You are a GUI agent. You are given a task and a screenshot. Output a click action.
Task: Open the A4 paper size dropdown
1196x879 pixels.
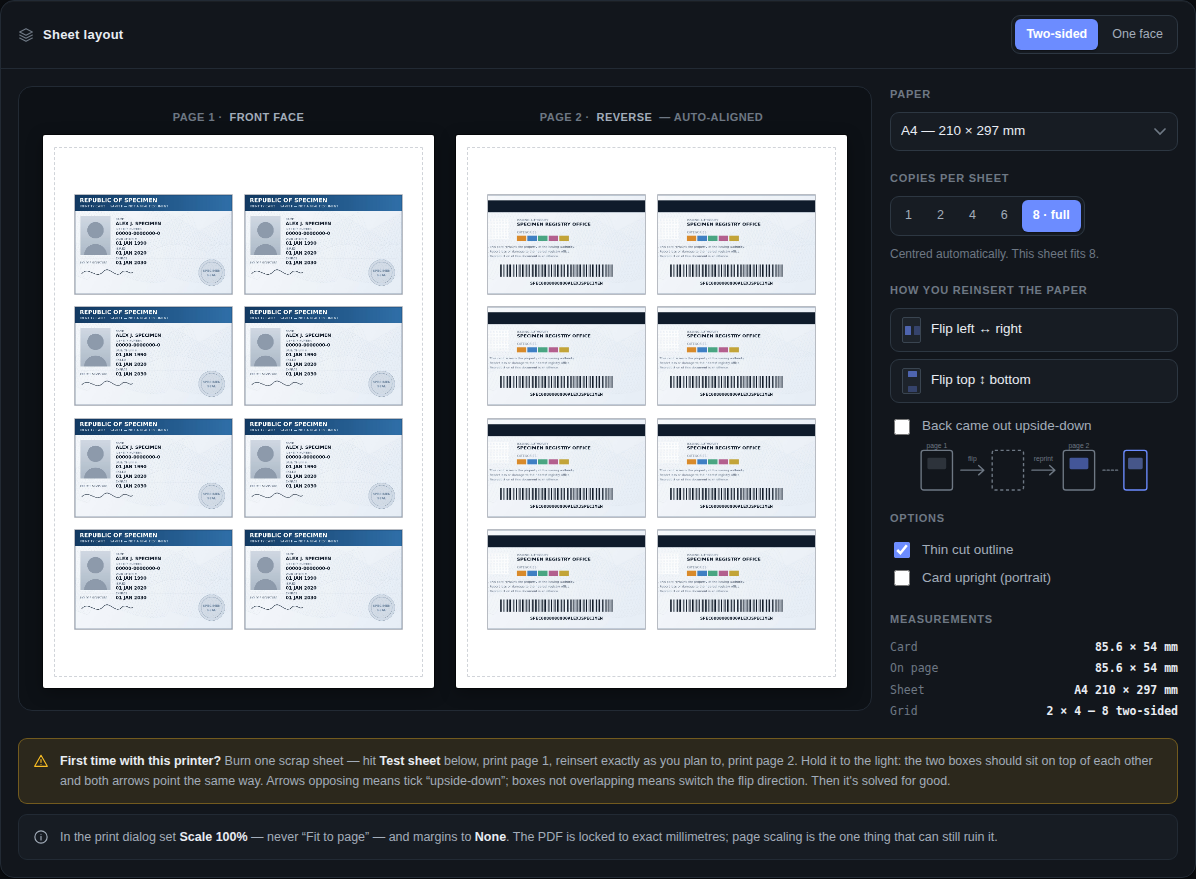(1033, 131)
